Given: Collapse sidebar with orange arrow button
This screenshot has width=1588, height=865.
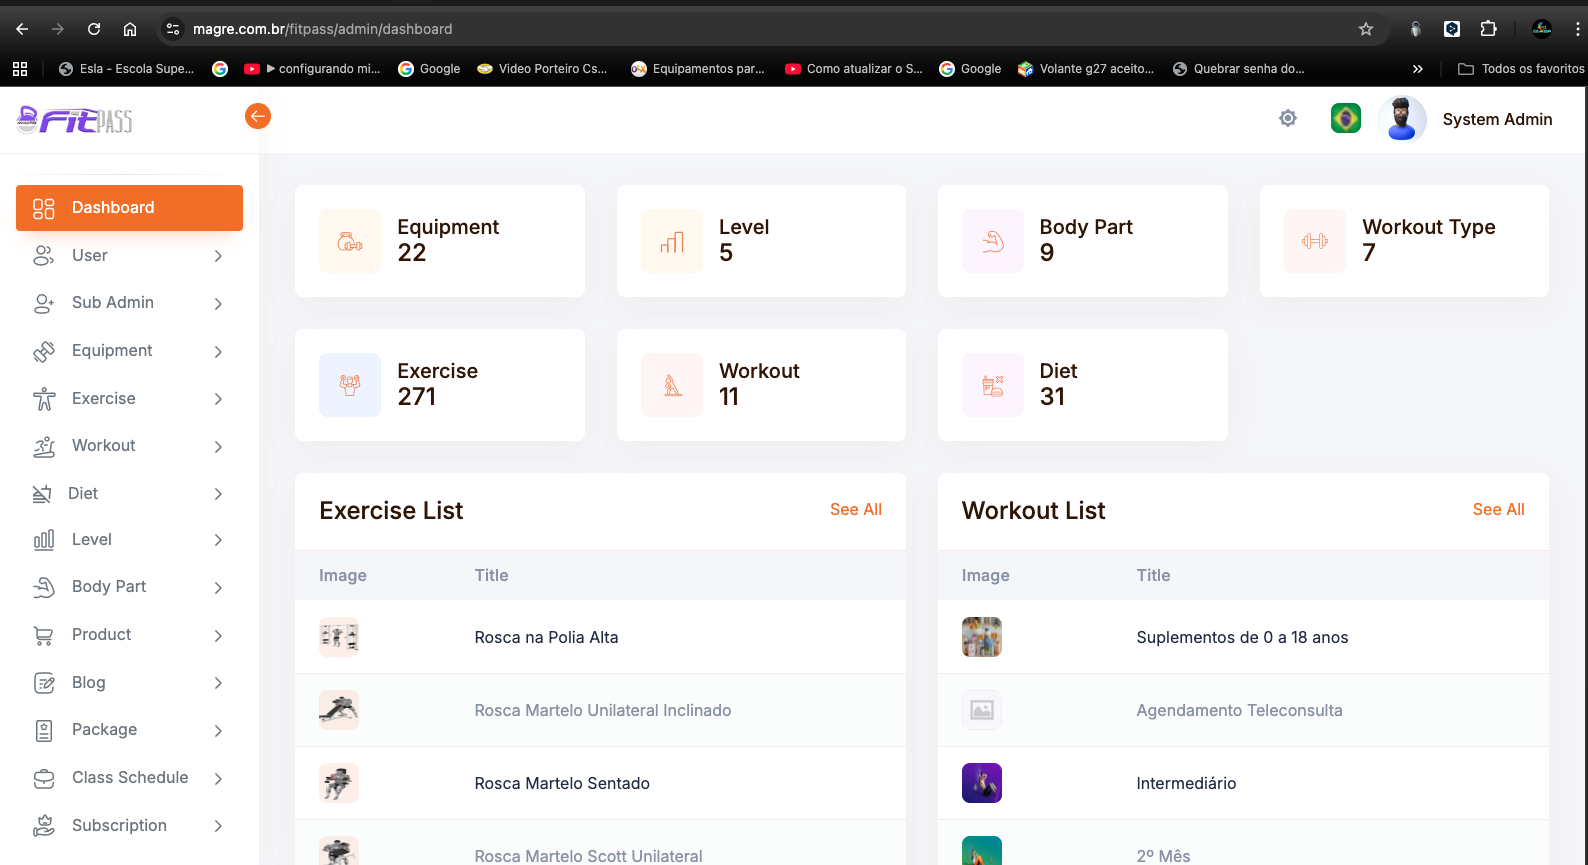Looking at the screenshot, I should 258,116.
